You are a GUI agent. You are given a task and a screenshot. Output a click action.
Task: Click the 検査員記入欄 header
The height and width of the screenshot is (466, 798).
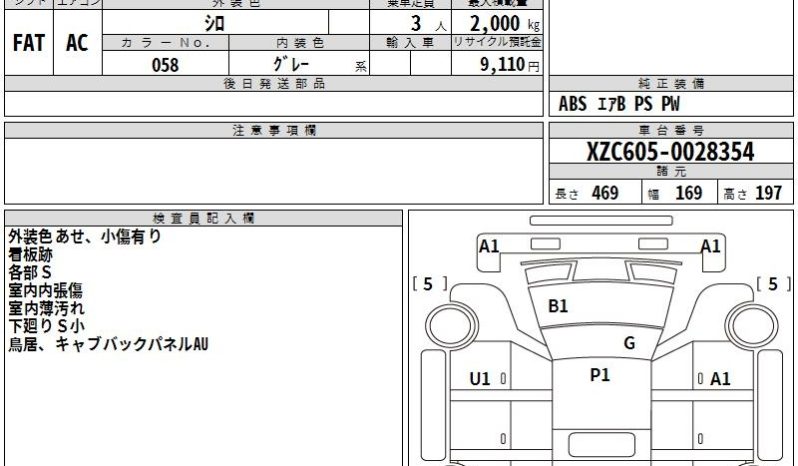click(204, 218)
